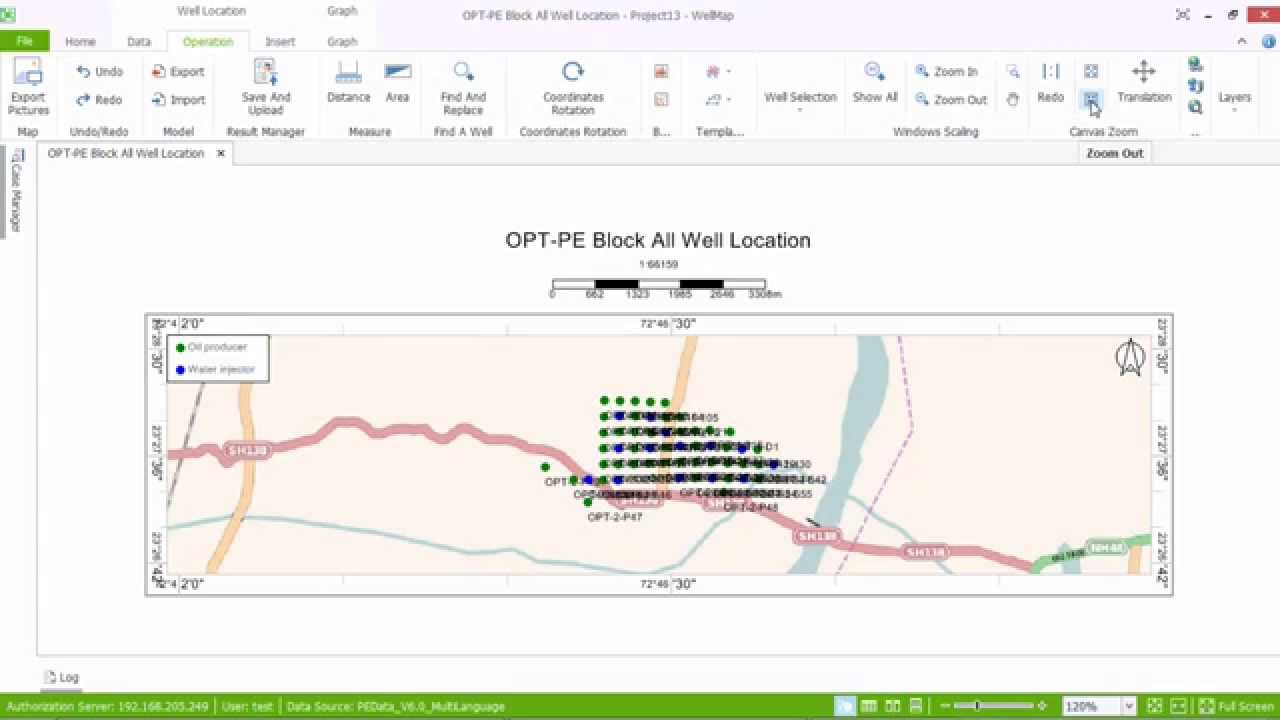Click the zoom slider minus button
The width and height of the screenshot is (1280, 720).
pyautogui.click(x=945, y=706)
